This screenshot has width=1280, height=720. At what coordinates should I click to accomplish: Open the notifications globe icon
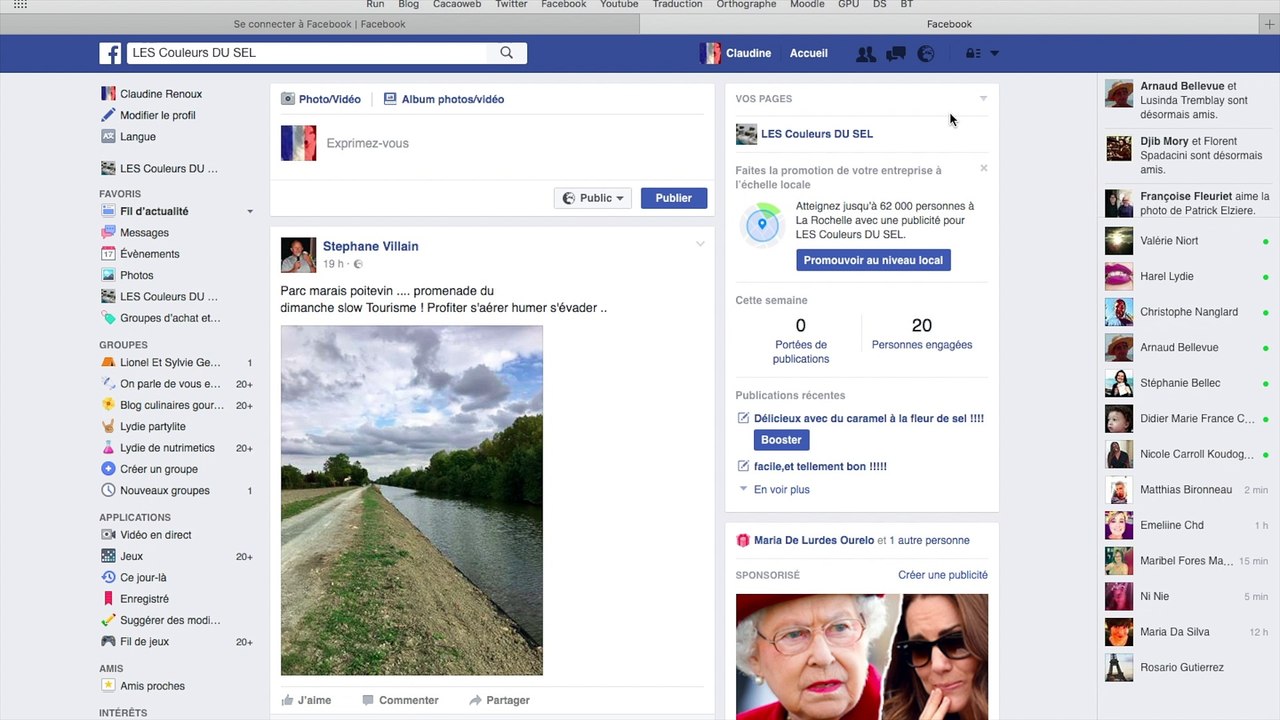926,54
